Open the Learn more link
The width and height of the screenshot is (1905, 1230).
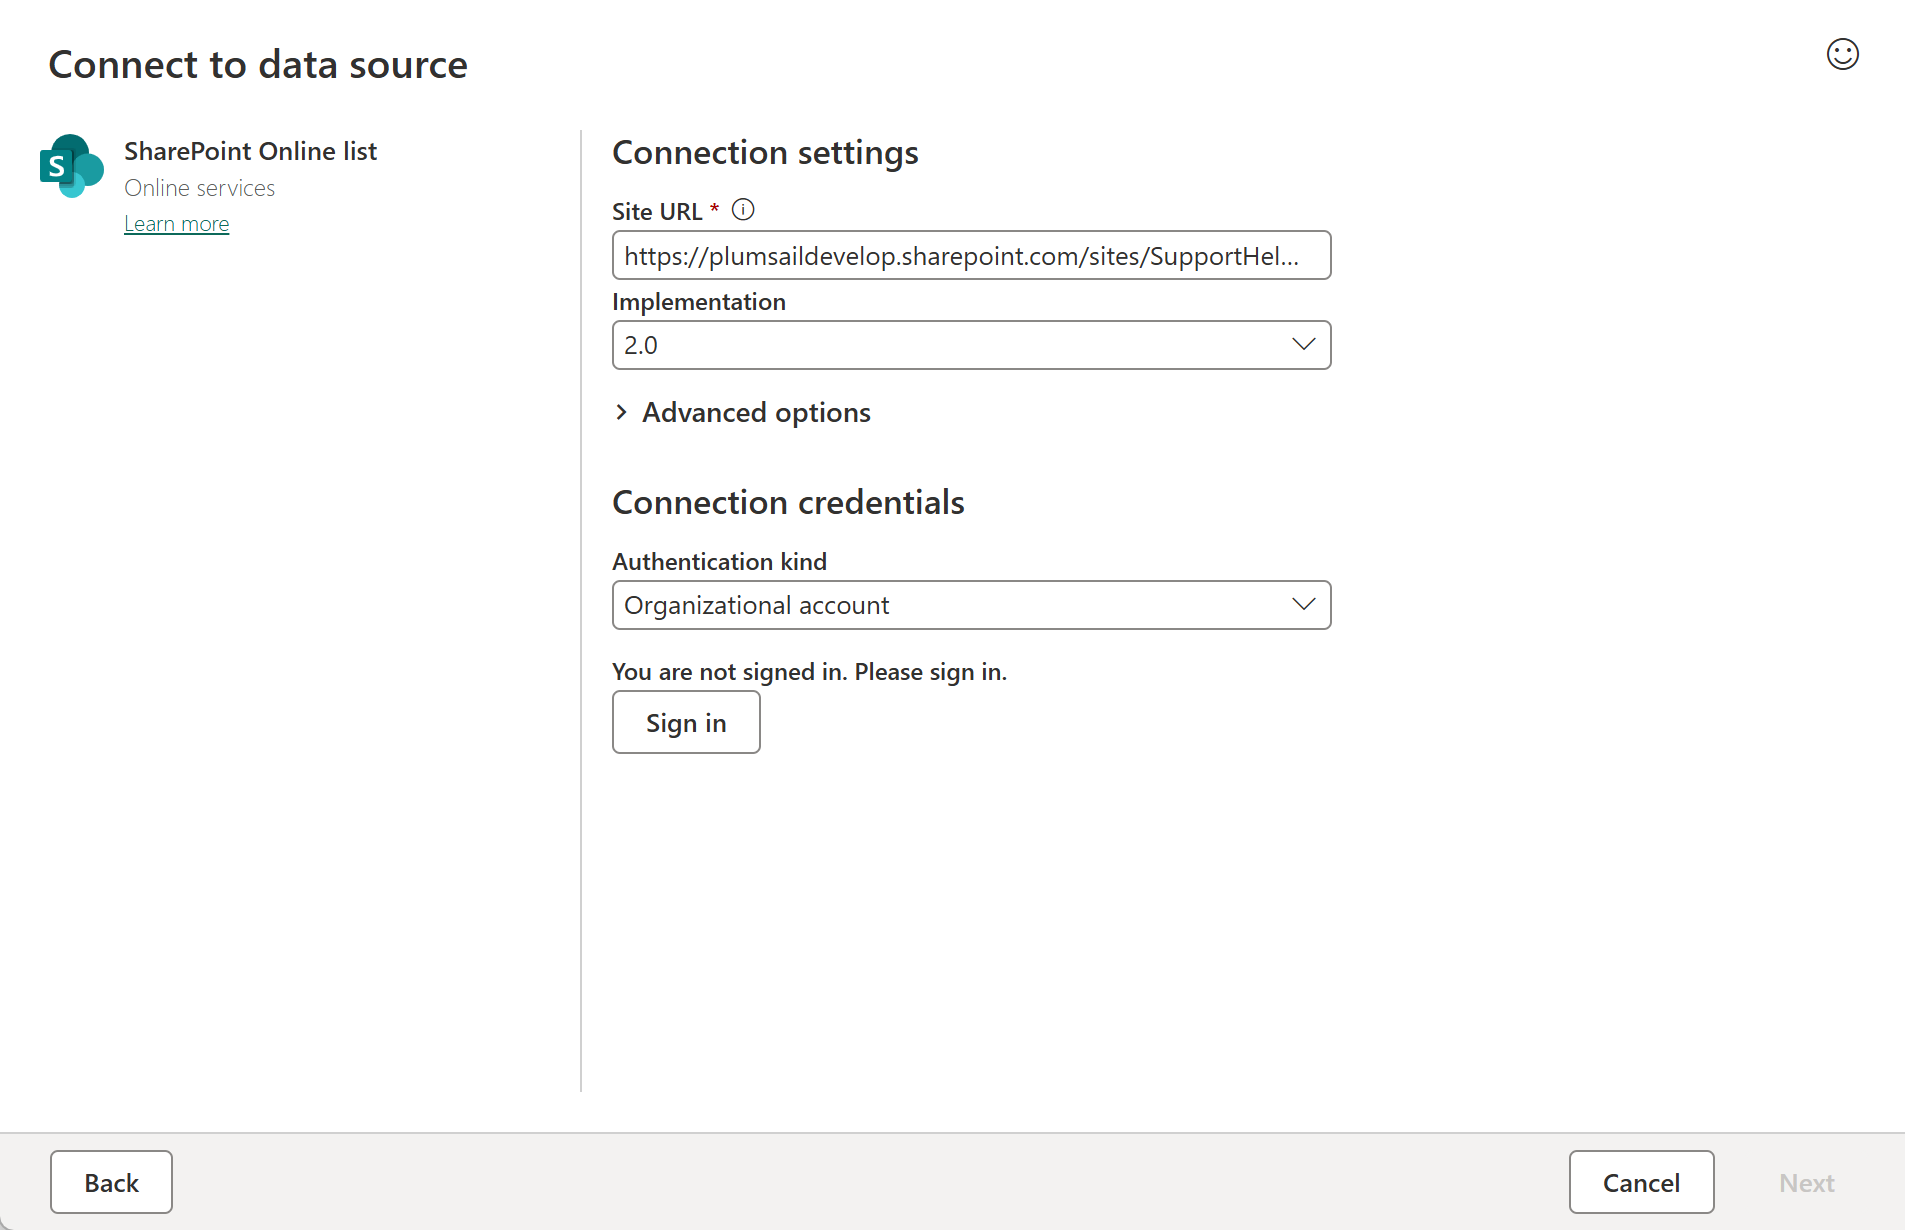click(177, 224)
